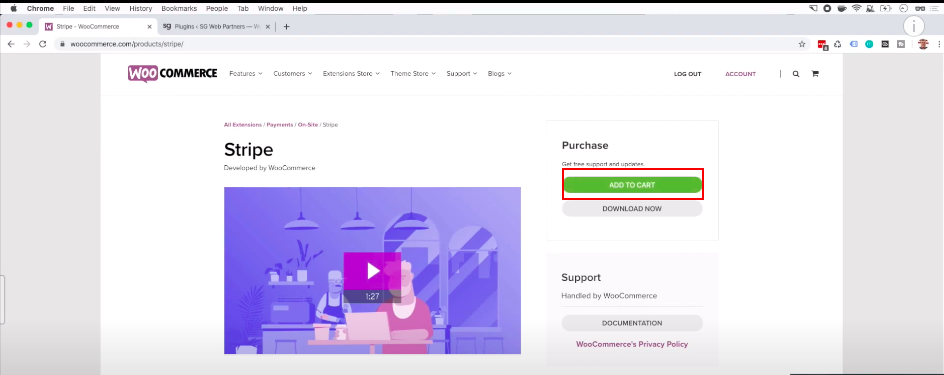Open the Help menu
This screenshot has width=944, height=375.
click(300, 8)
